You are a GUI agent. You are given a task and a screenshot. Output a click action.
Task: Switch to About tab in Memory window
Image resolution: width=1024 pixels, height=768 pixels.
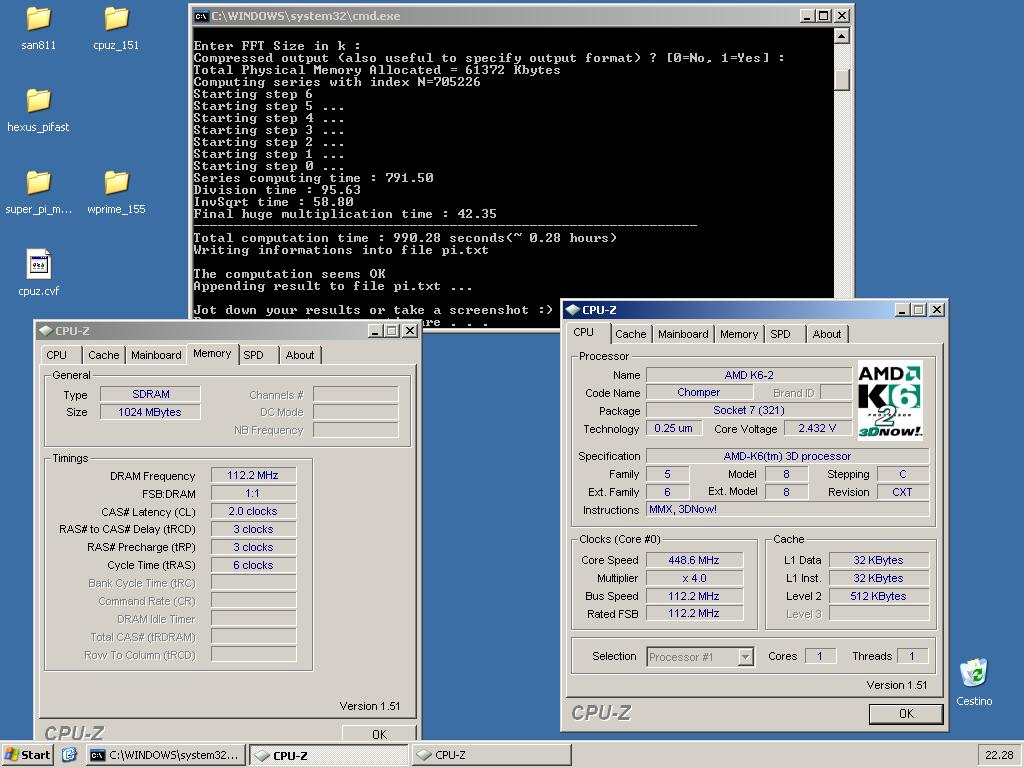300,355
